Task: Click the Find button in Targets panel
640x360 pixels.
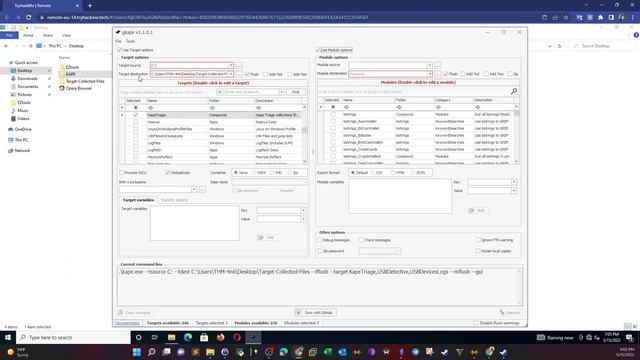Action: [x=296, y=92]
